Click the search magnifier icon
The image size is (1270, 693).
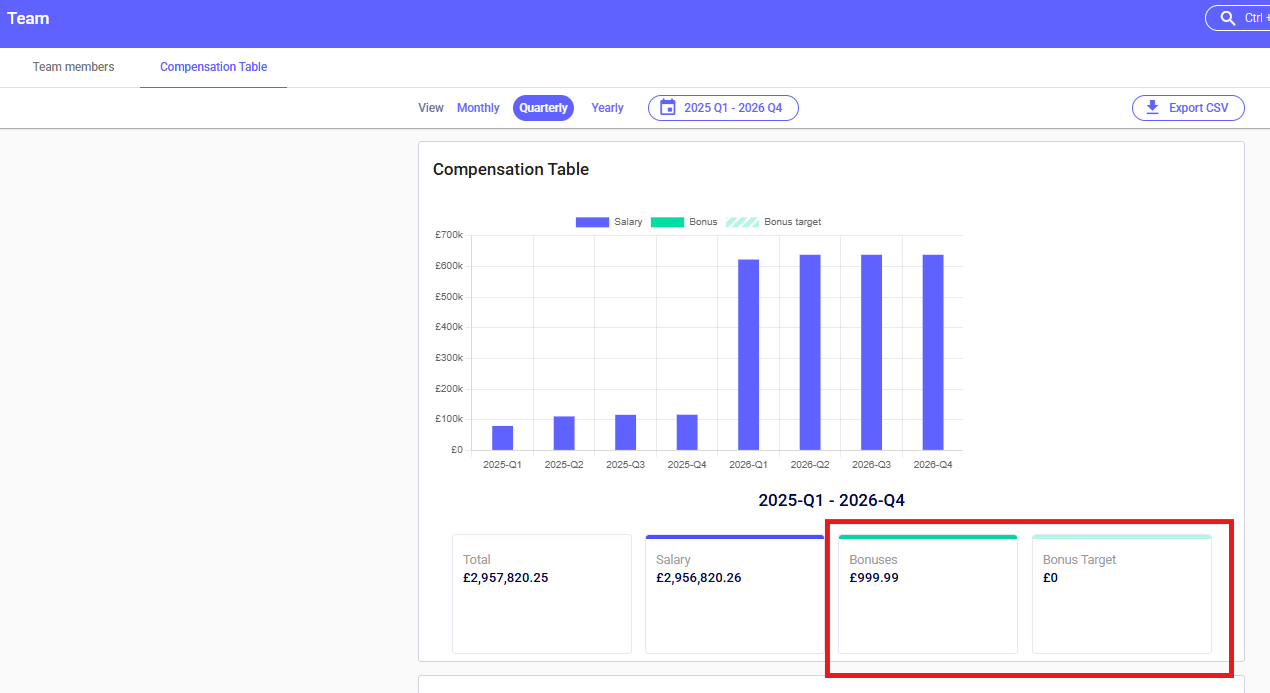(x=1227, y=18)
